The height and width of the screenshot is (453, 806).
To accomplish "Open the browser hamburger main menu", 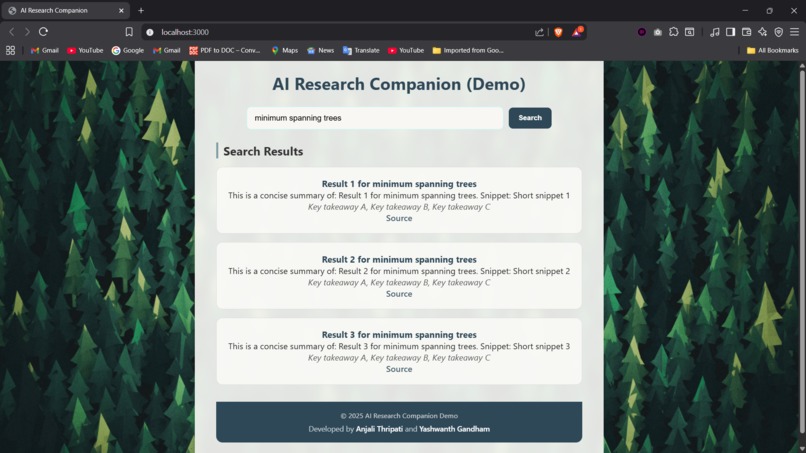I will (x=795, y=32).
